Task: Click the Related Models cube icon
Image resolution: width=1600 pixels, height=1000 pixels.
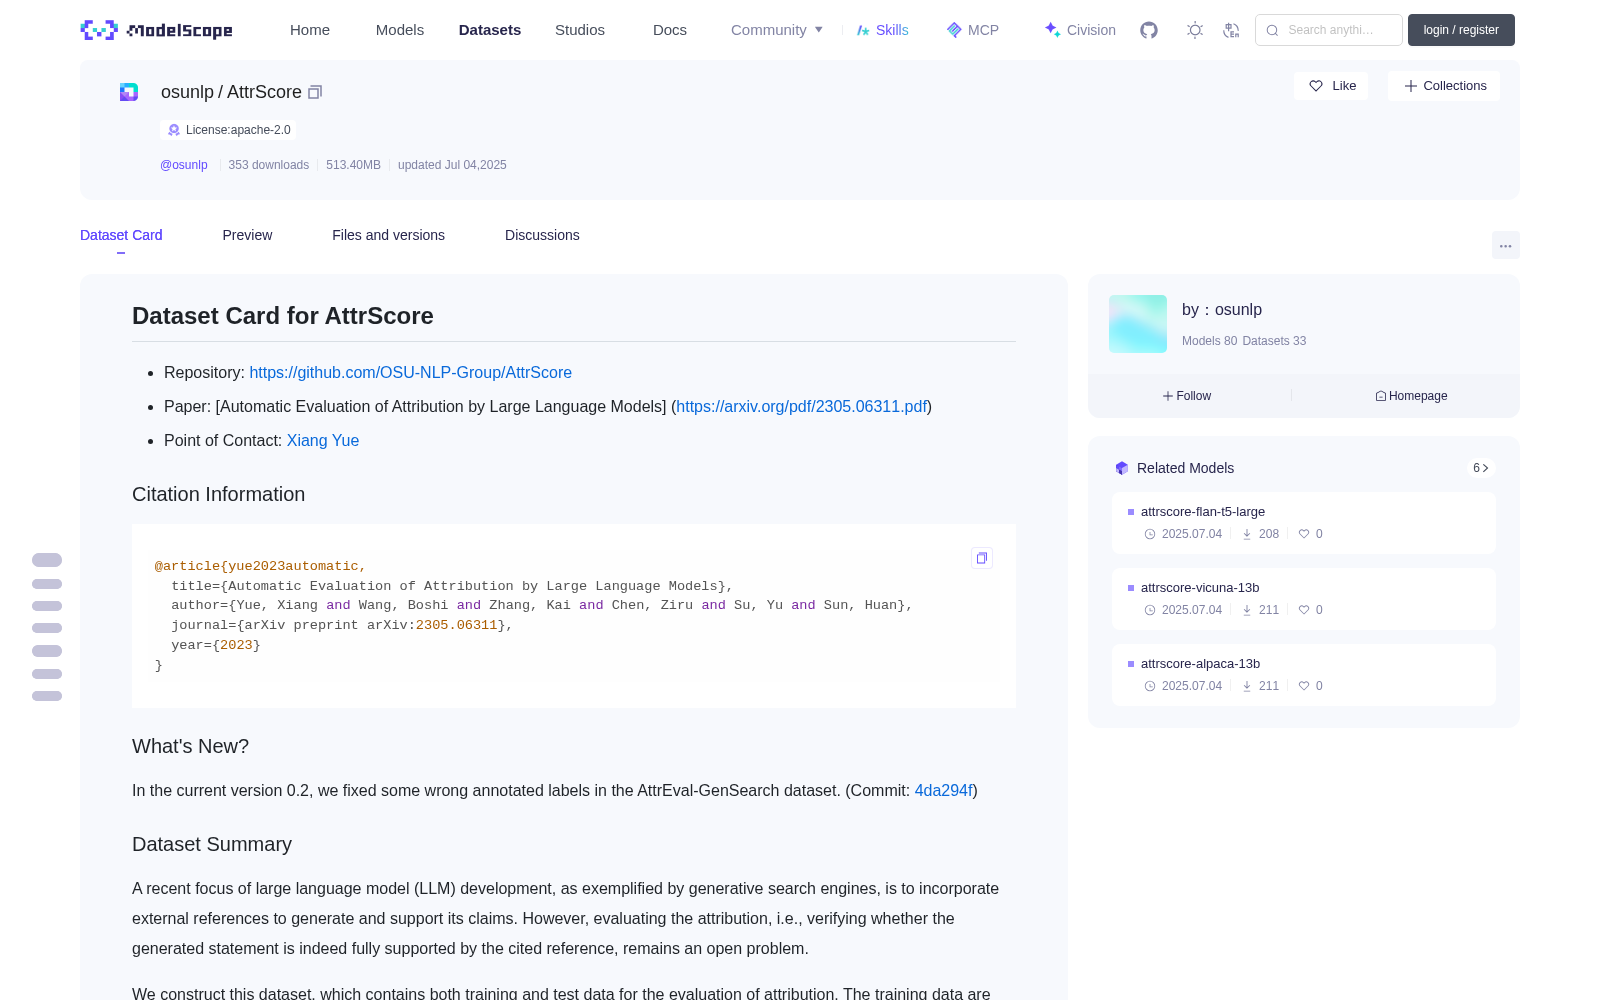Action: [1122, 468]
